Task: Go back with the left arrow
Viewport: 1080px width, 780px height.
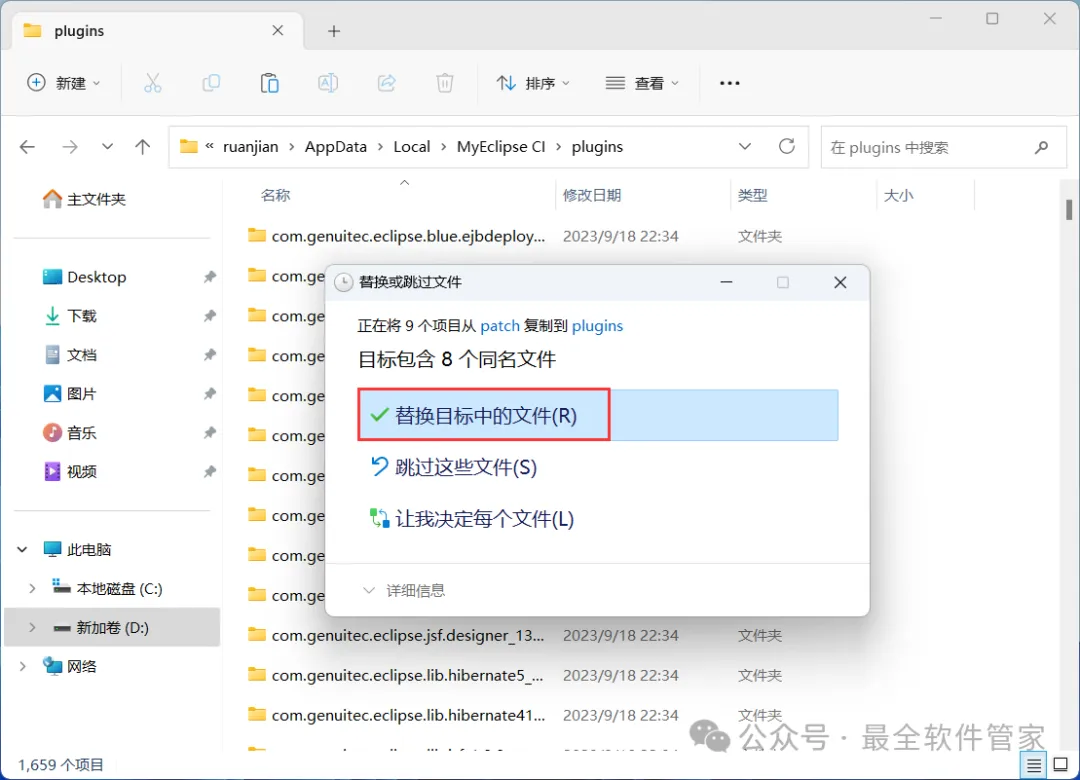Action: (28, 147)
